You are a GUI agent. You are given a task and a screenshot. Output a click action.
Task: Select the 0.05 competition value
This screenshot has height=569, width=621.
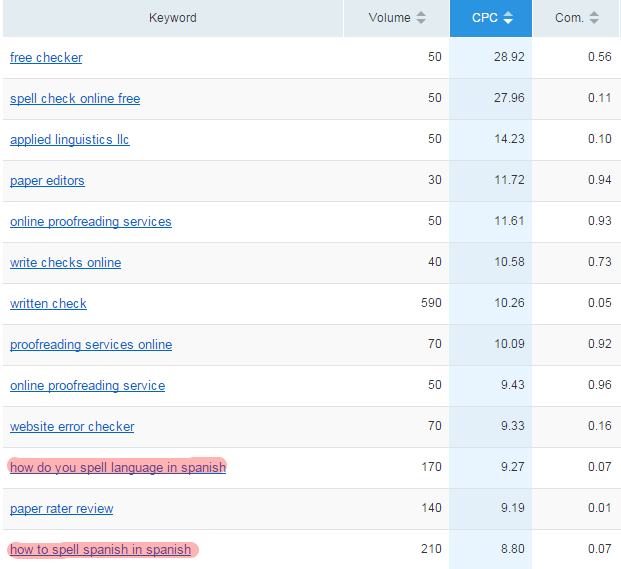[600, 303]
